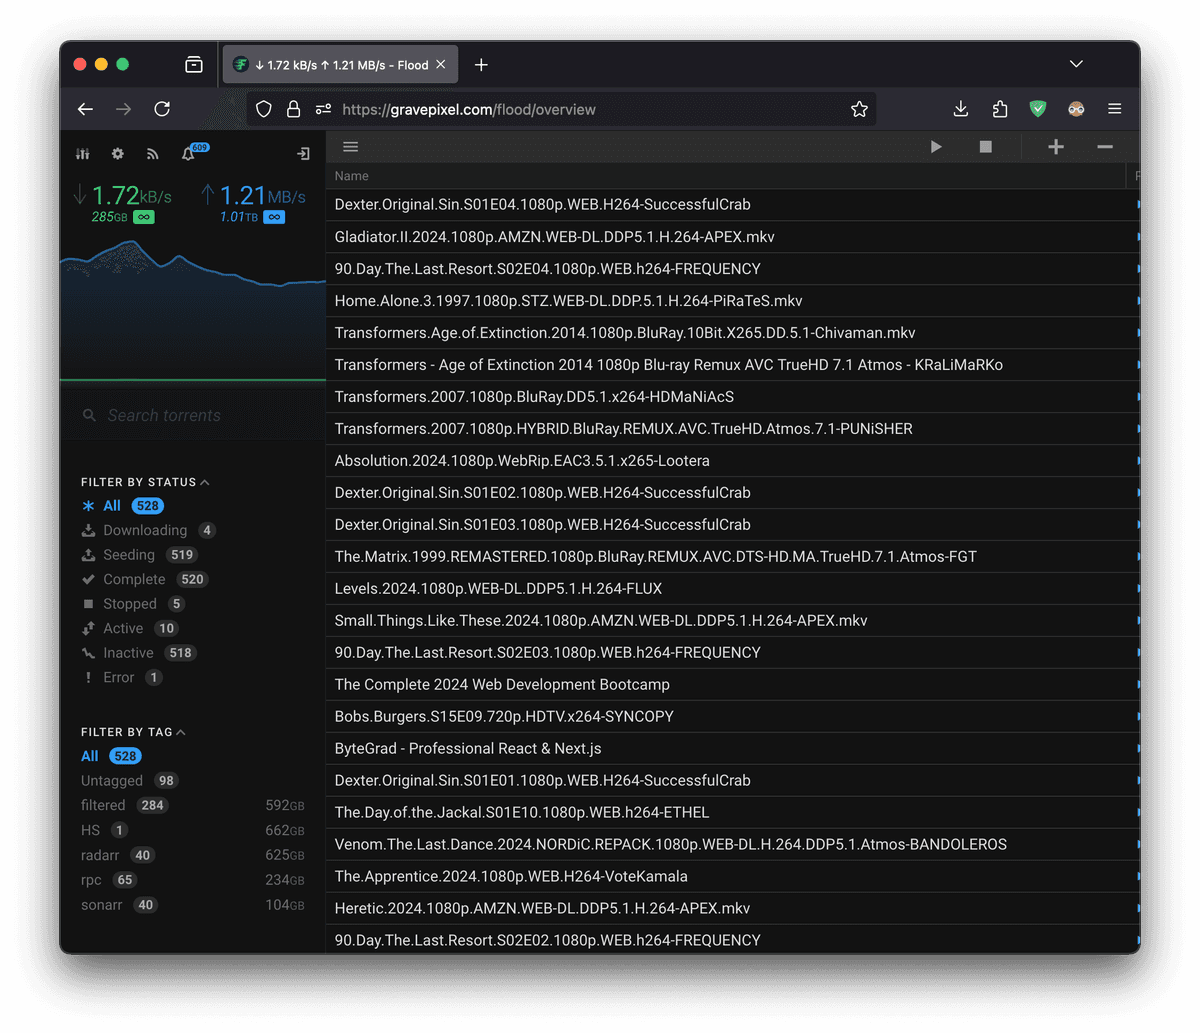1200x1033 pixels.
Task: Start selected torrents with play button
Action: click(936, 147)
